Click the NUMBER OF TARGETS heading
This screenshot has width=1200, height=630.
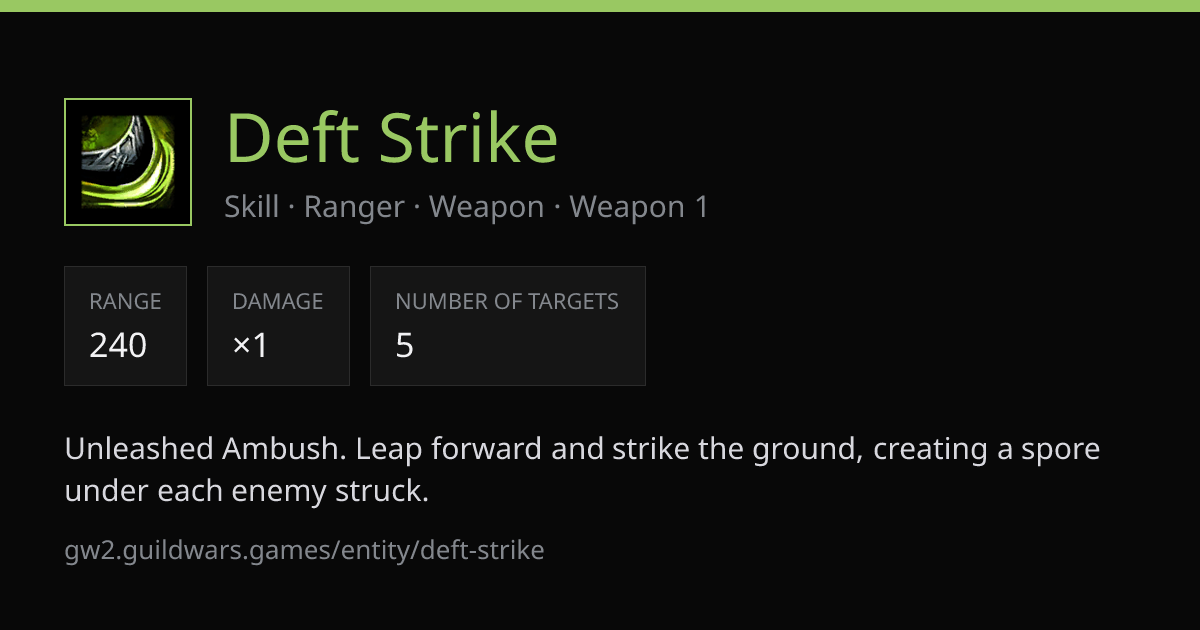click(x=507, y=301)
